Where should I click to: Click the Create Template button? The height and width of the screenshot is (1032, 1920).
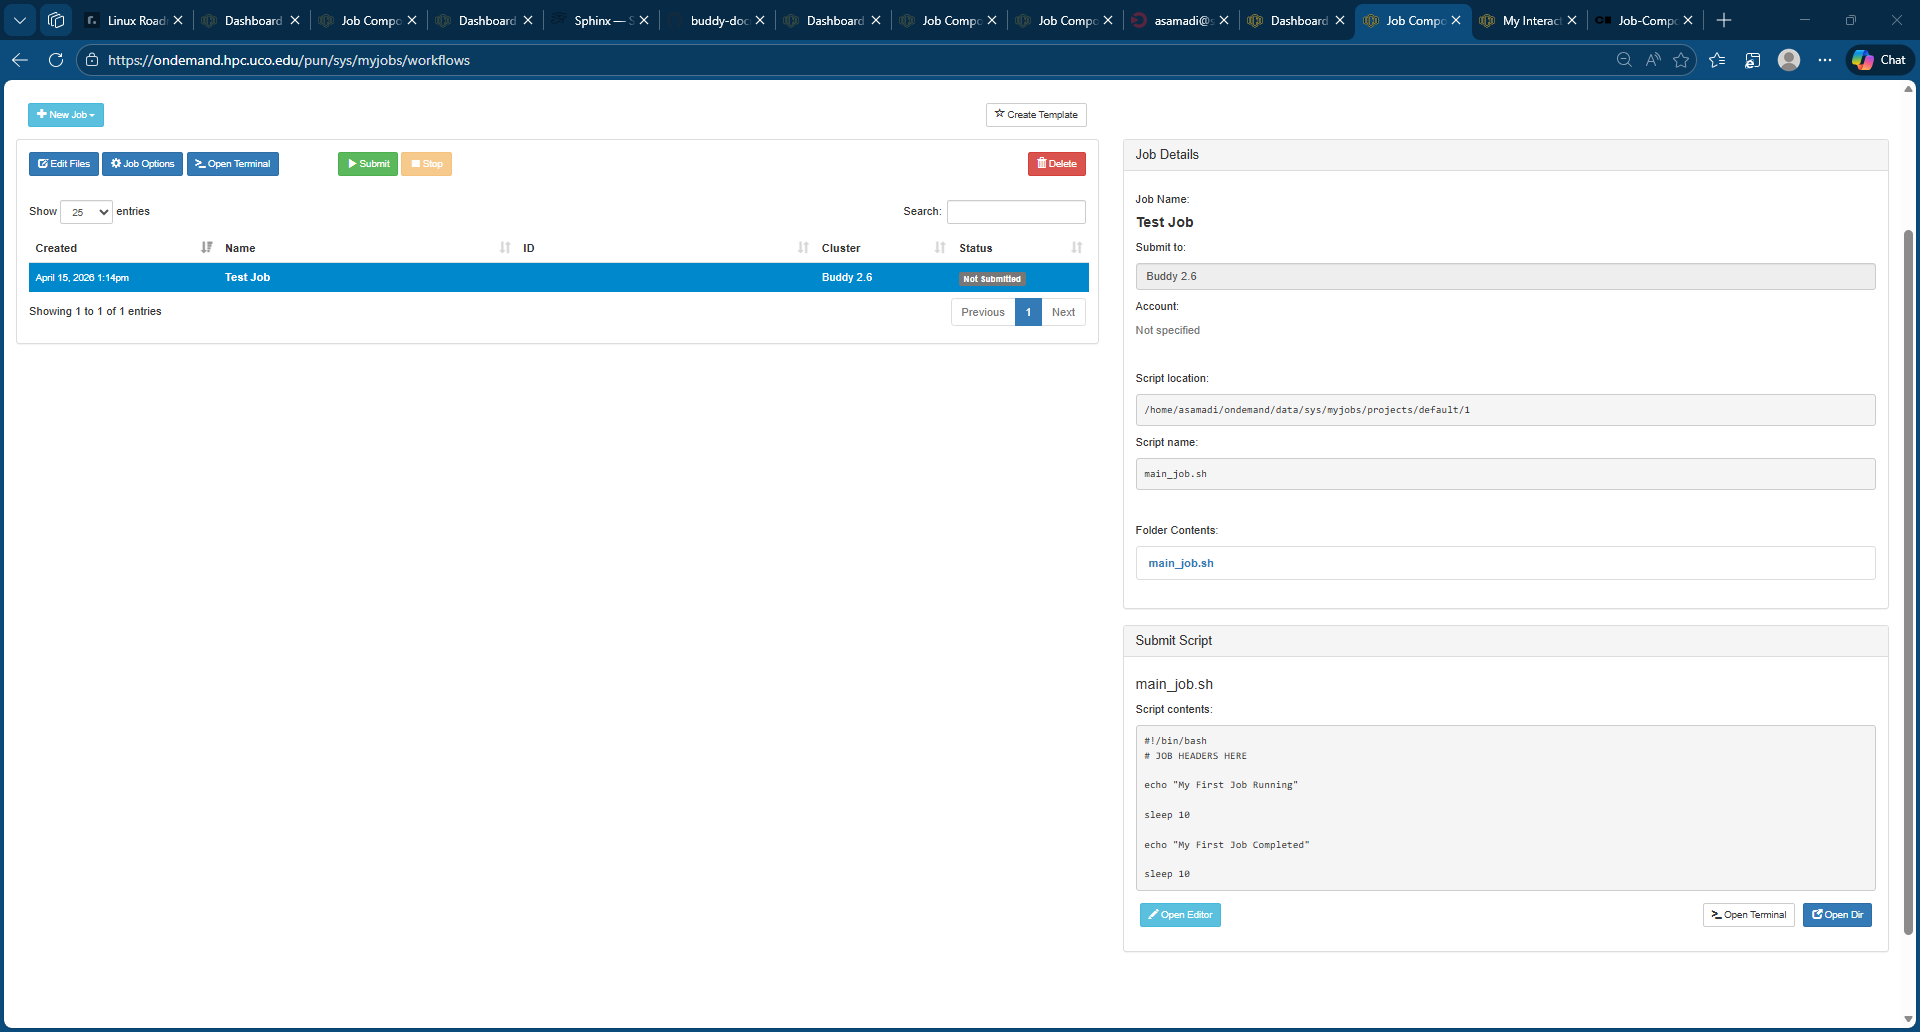click(1036, 115)
